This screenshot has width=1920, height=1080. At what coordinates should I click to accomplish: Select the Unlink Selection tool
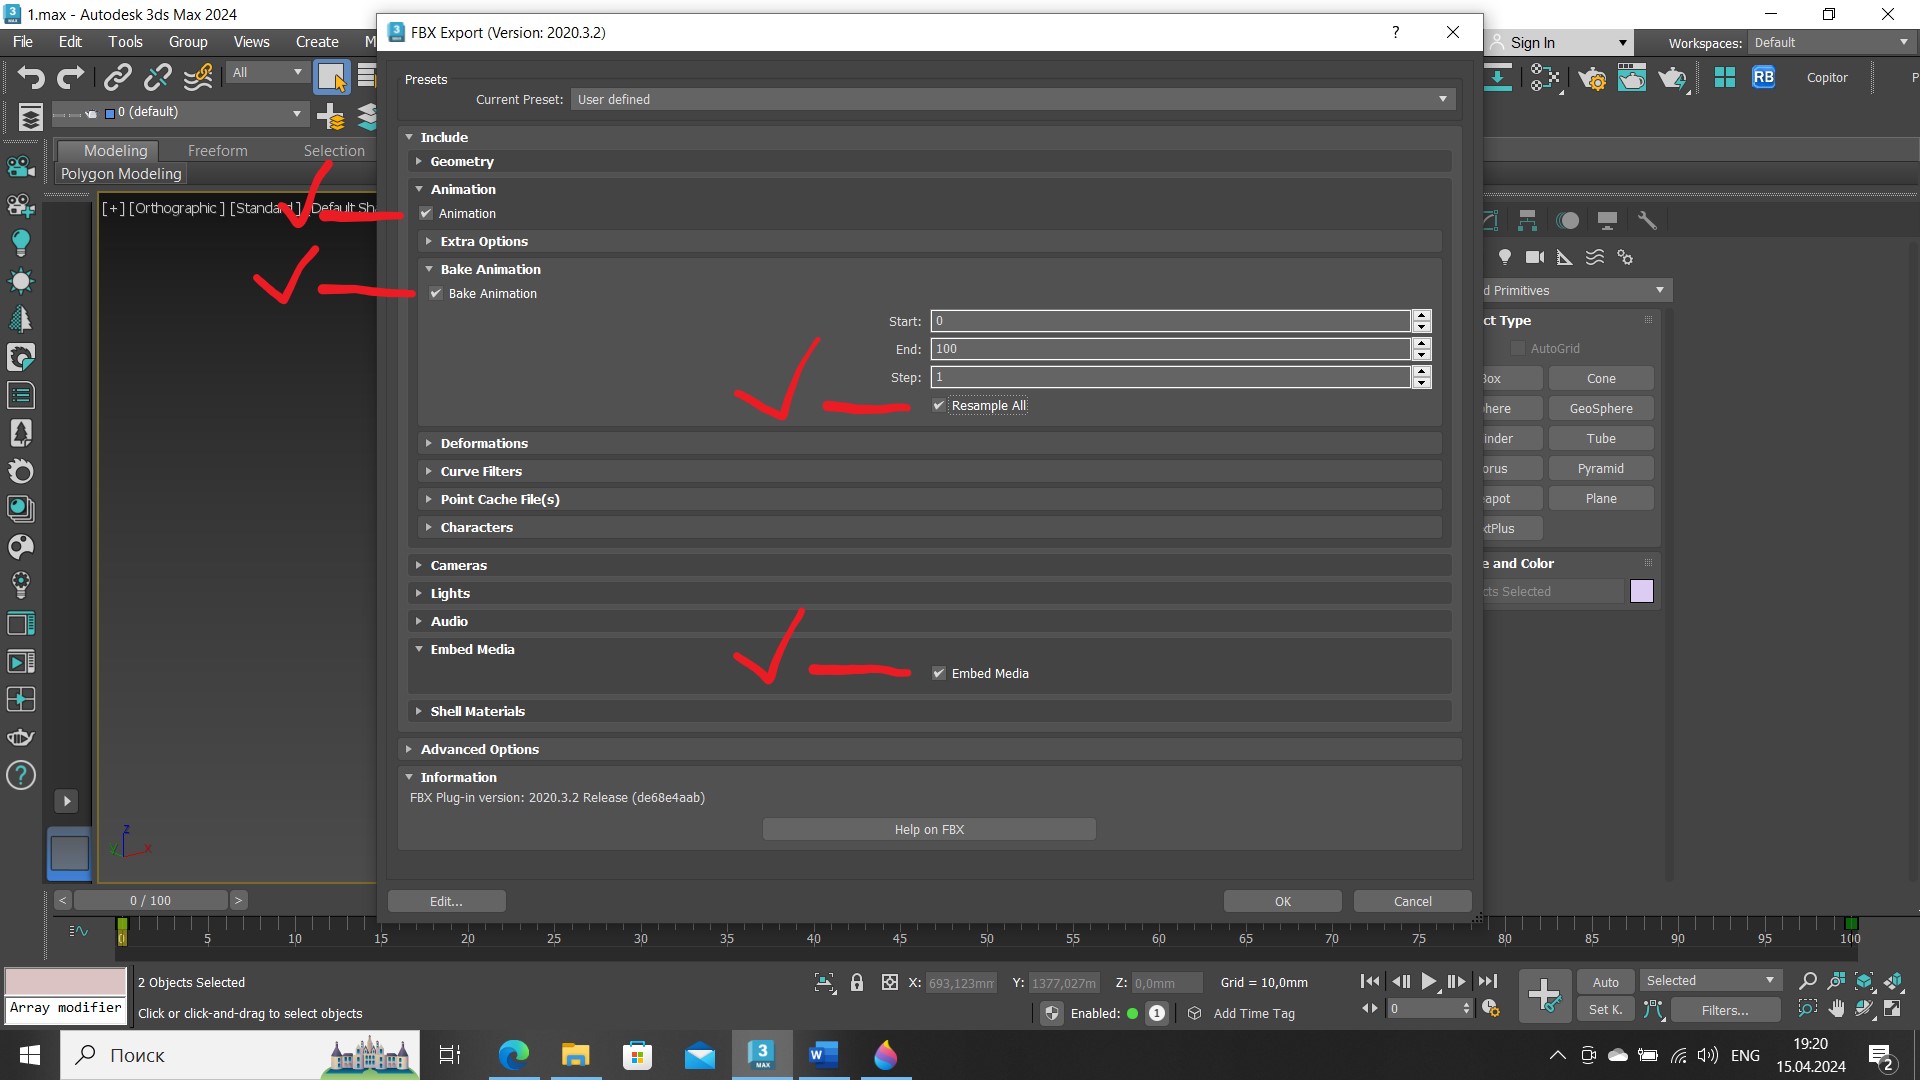pos(157,77)
